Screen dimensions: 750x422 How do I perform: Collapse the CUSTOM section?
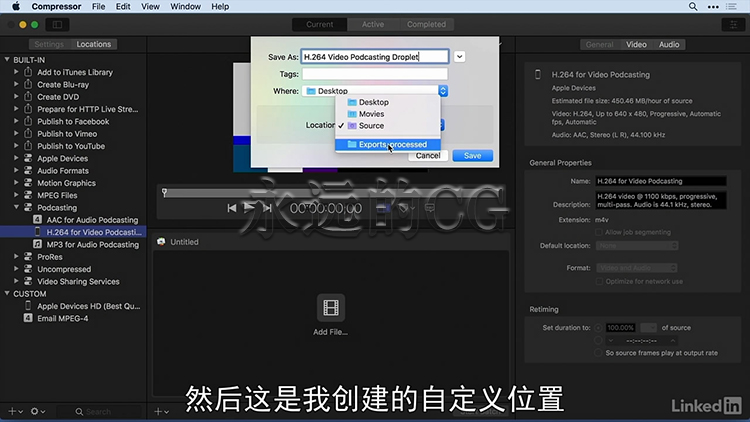(x=7, y=293)
